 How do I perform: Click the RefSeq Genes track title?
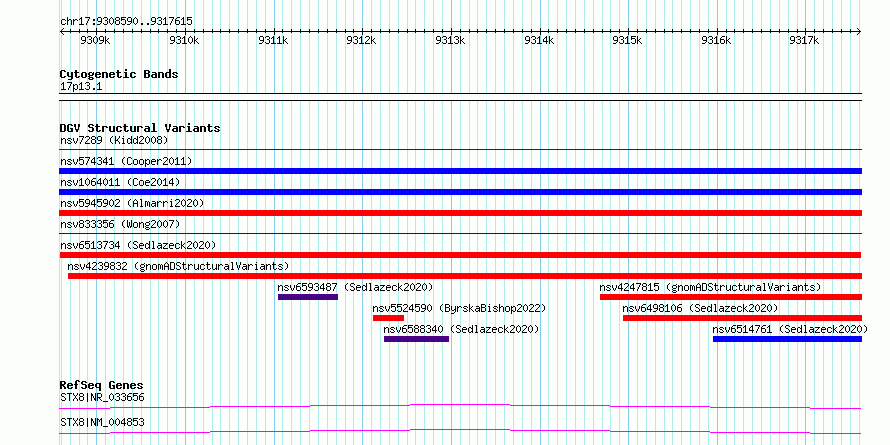pos(101,385)
